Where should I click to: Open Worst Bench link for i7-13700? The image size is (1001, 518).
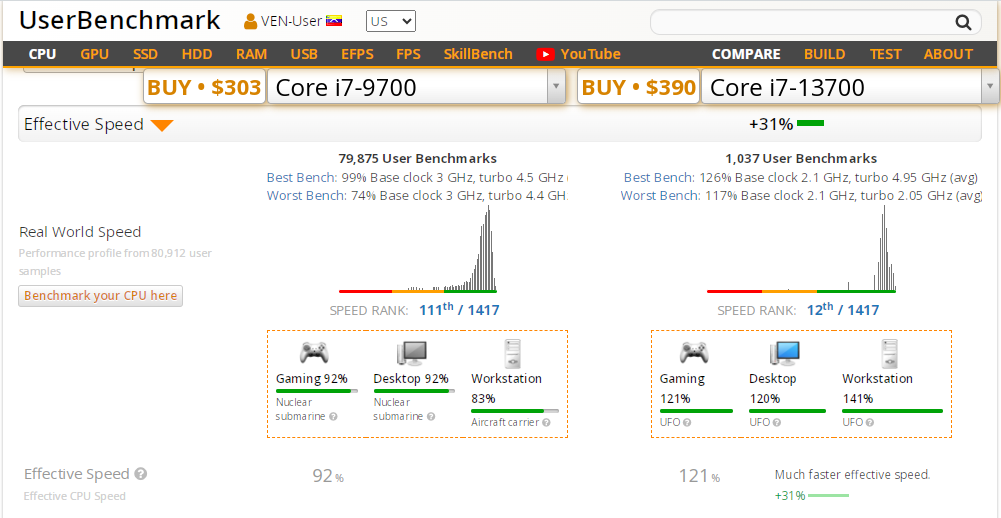click(x=660, y=195)
